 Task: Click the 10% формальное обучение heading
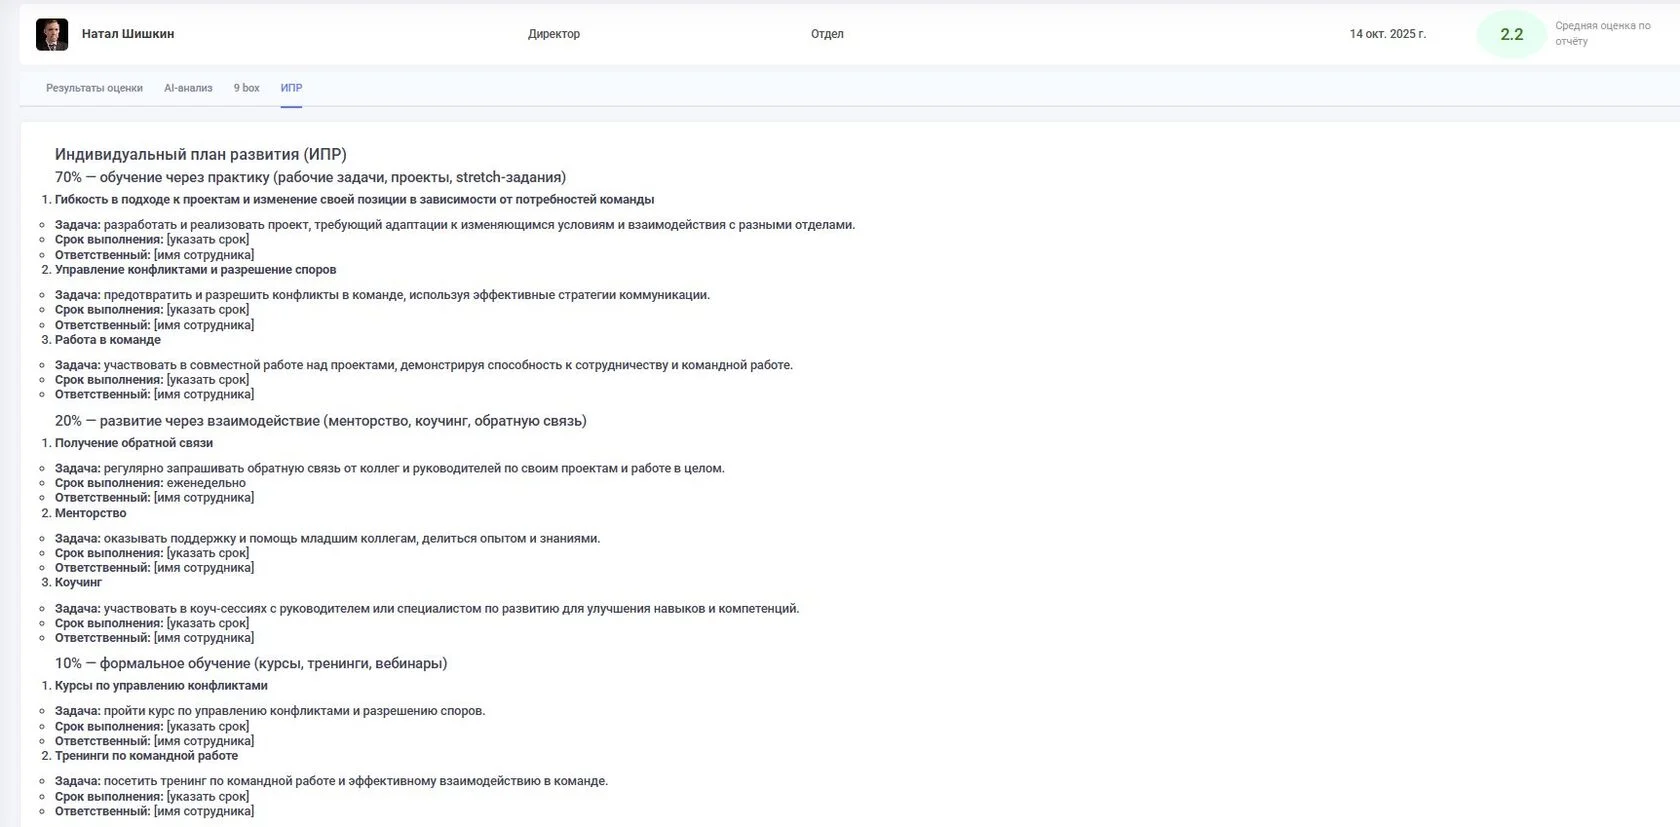(250, 663)
